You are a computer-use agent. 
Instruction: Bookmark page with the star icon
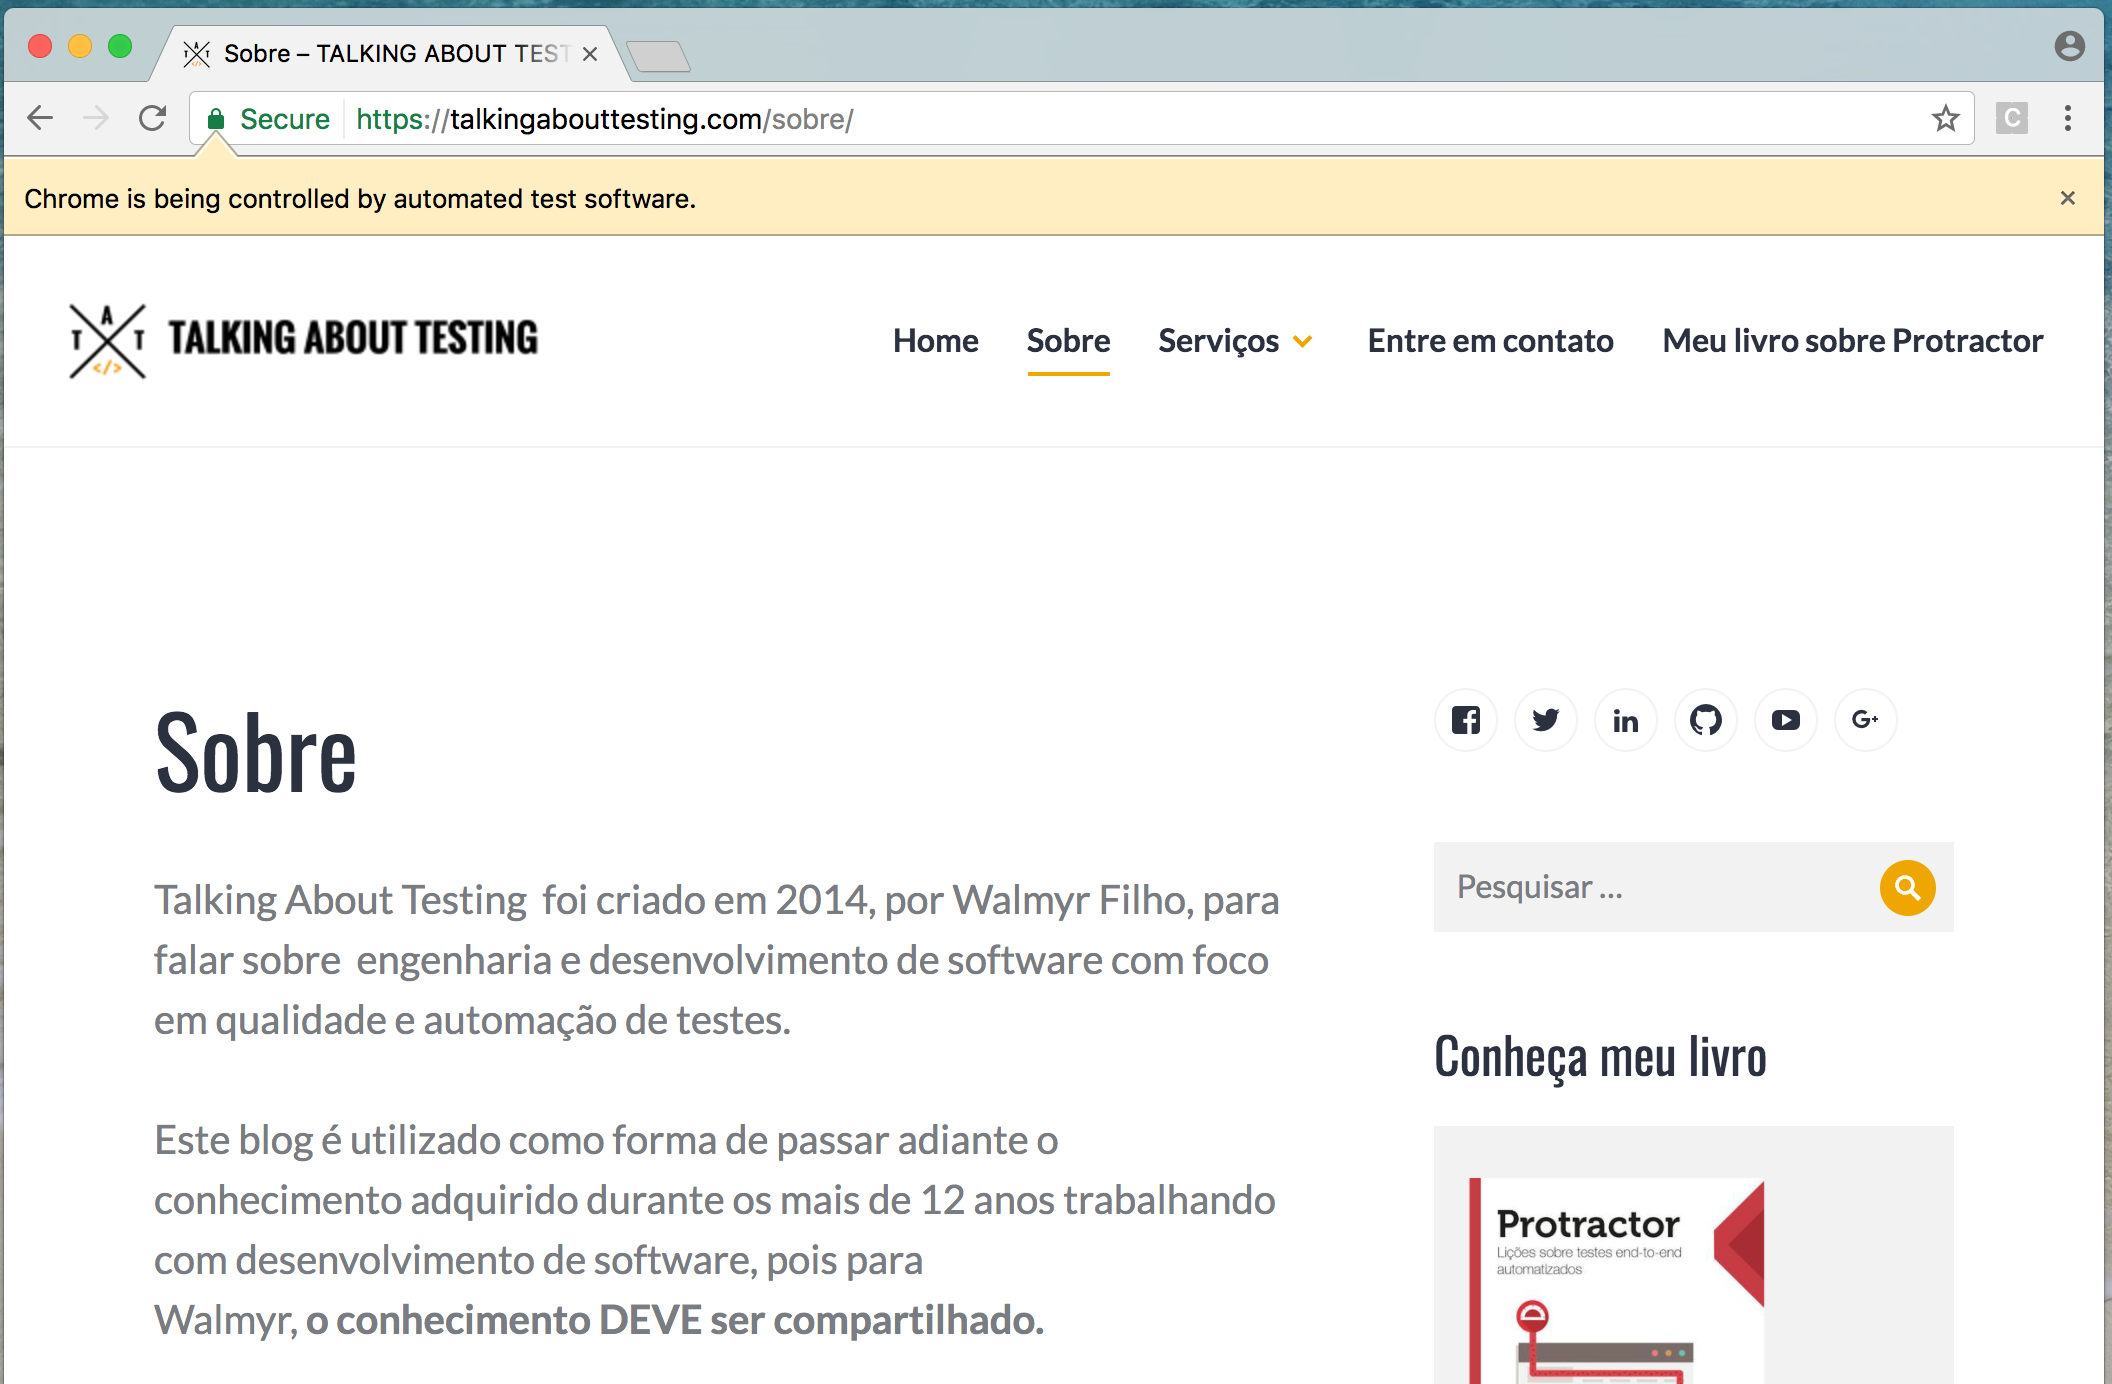coord(1945,119)
